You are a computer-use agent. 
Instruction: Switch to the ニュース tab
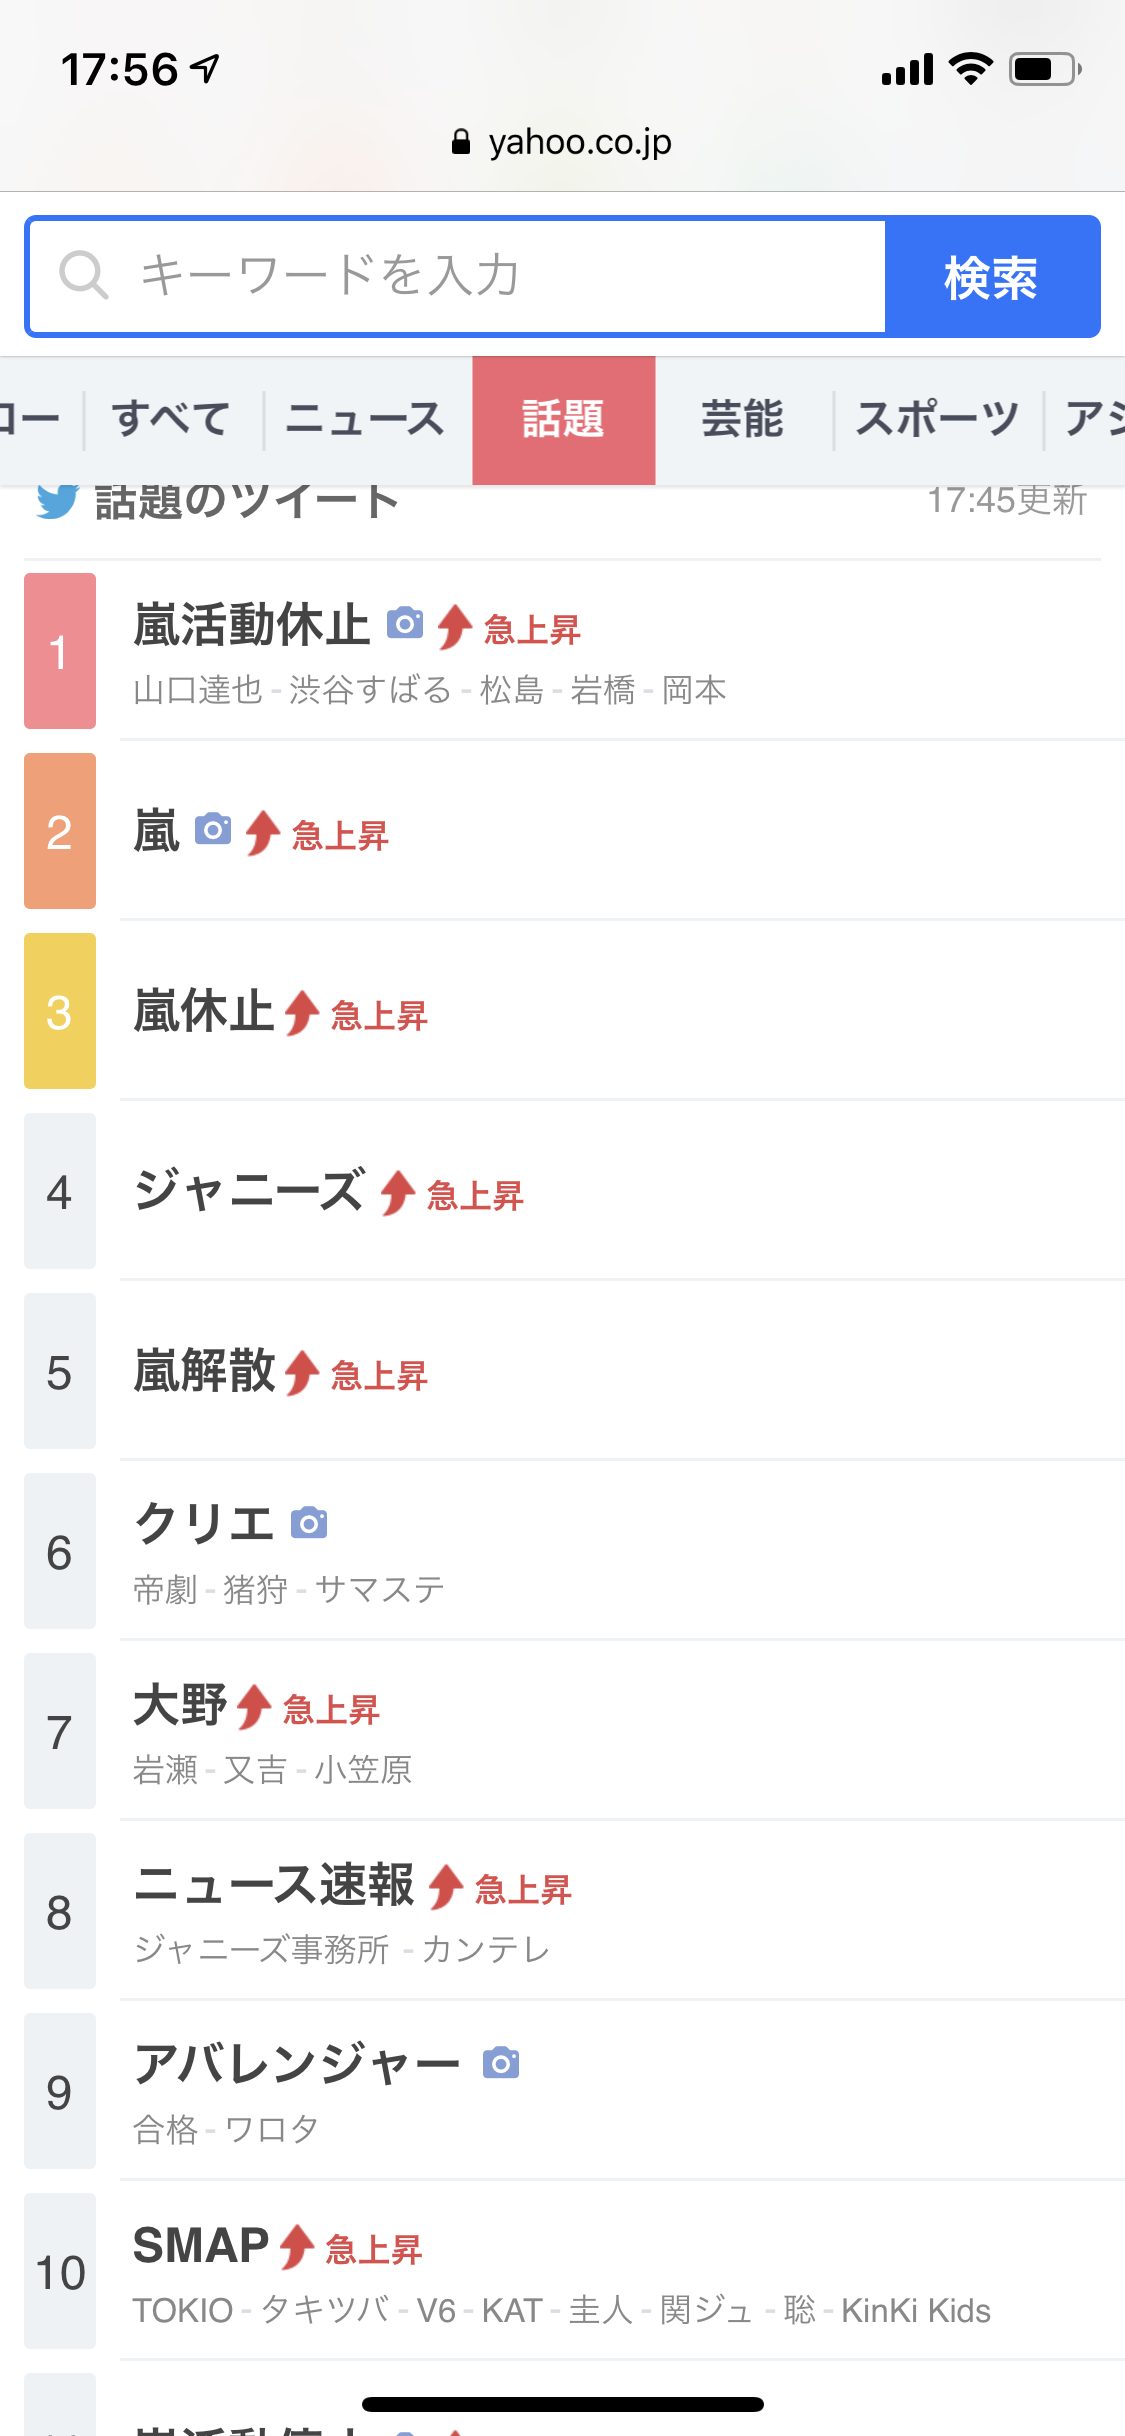tap(365, 419)
